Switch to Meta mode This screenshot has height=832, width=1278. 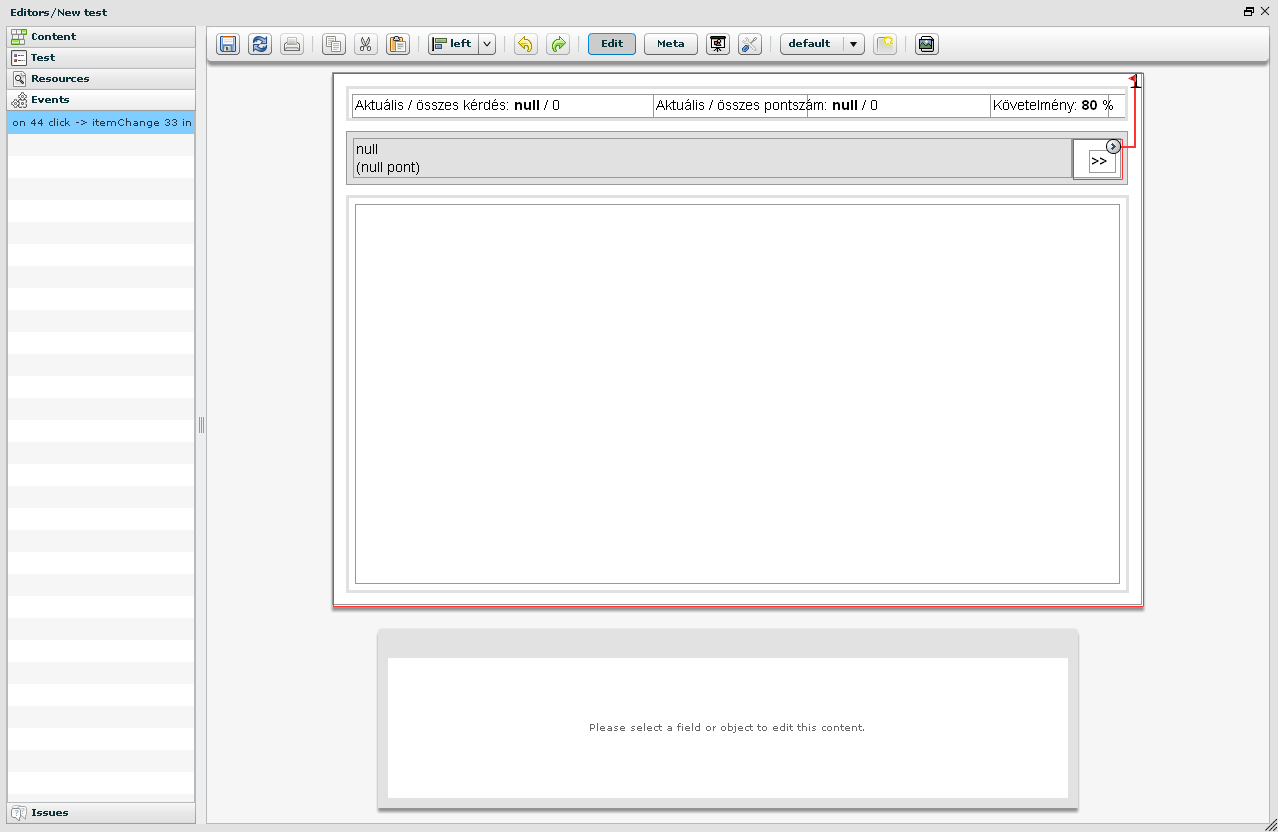click(x=670, y=44)
